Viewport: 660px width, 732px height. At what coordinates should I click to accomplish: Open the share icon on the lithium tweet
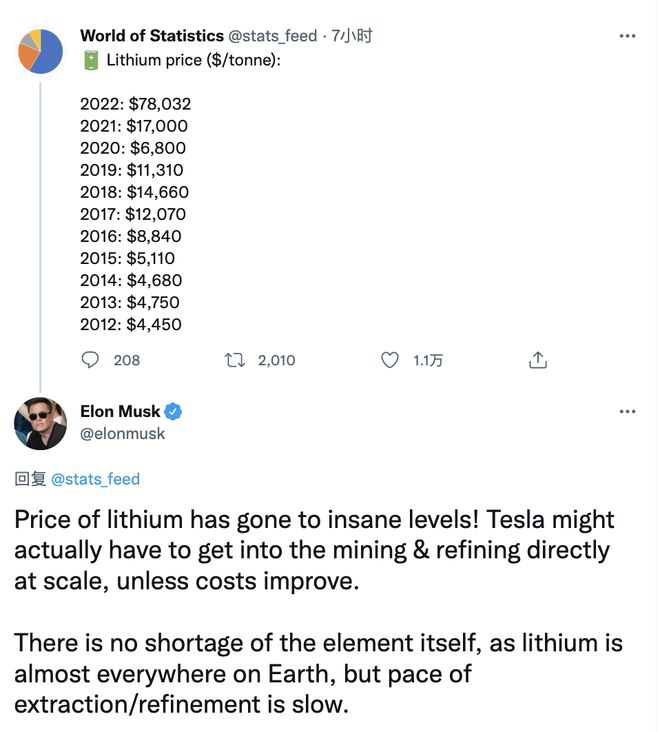coord(537,360)
